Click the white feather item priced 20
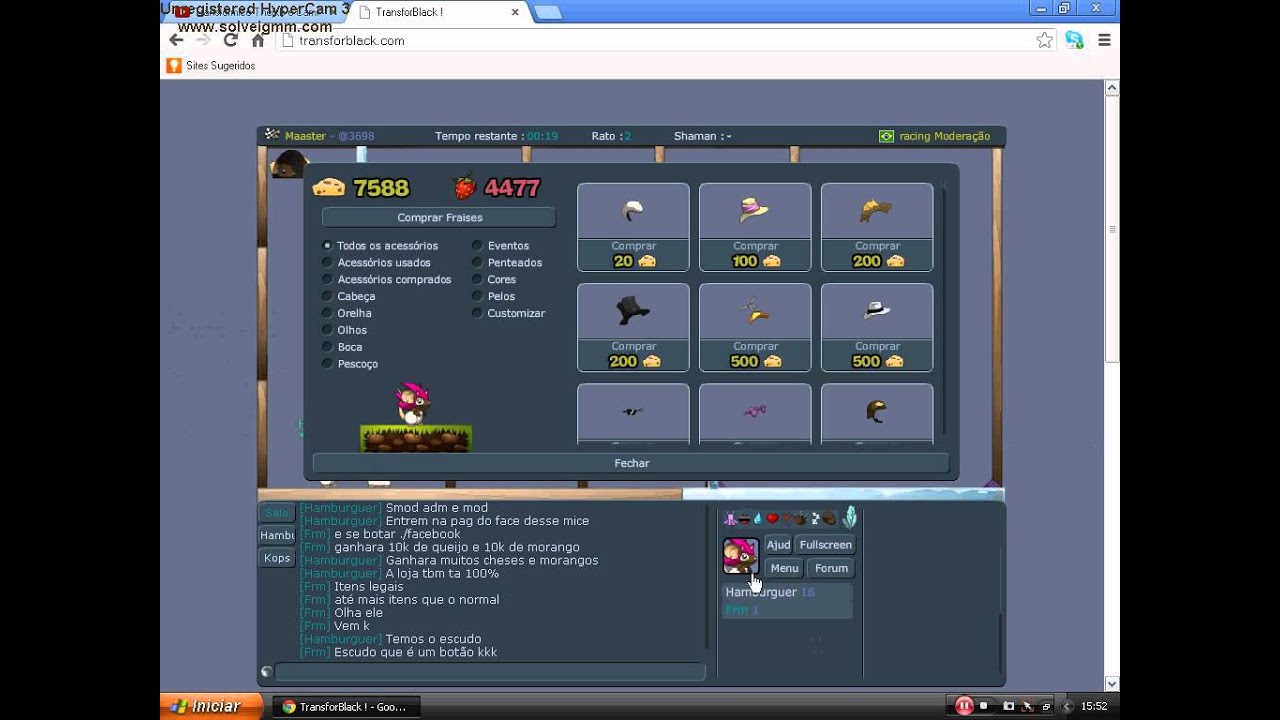 632,210
